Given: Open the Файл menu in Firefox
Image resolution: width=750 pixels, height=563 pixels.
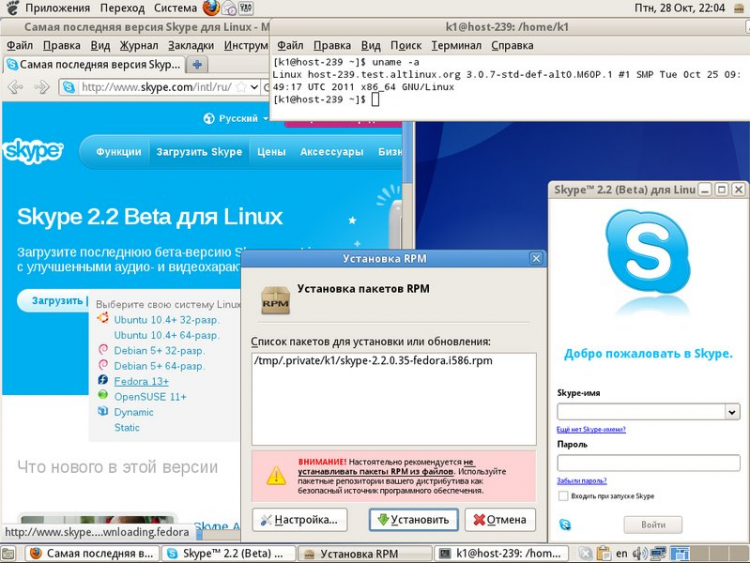Looking at the screenshot, I should [20, 45].
